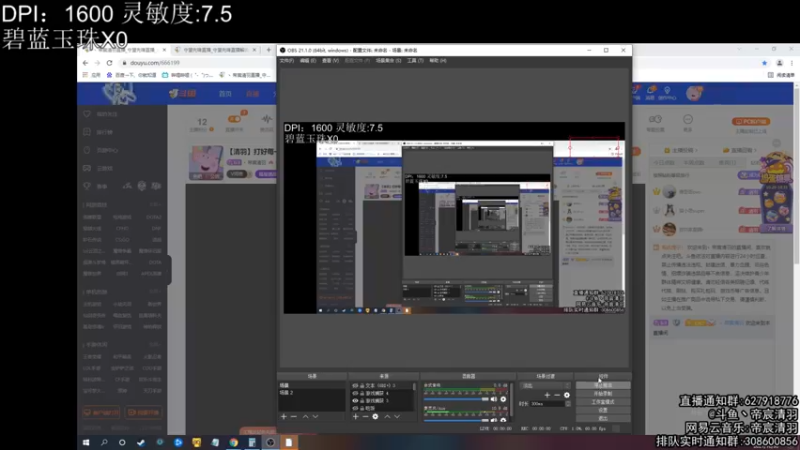Click the Studio Mode button in controls
Viewport: 800px width, 450px height.
(x=603, y=402)
